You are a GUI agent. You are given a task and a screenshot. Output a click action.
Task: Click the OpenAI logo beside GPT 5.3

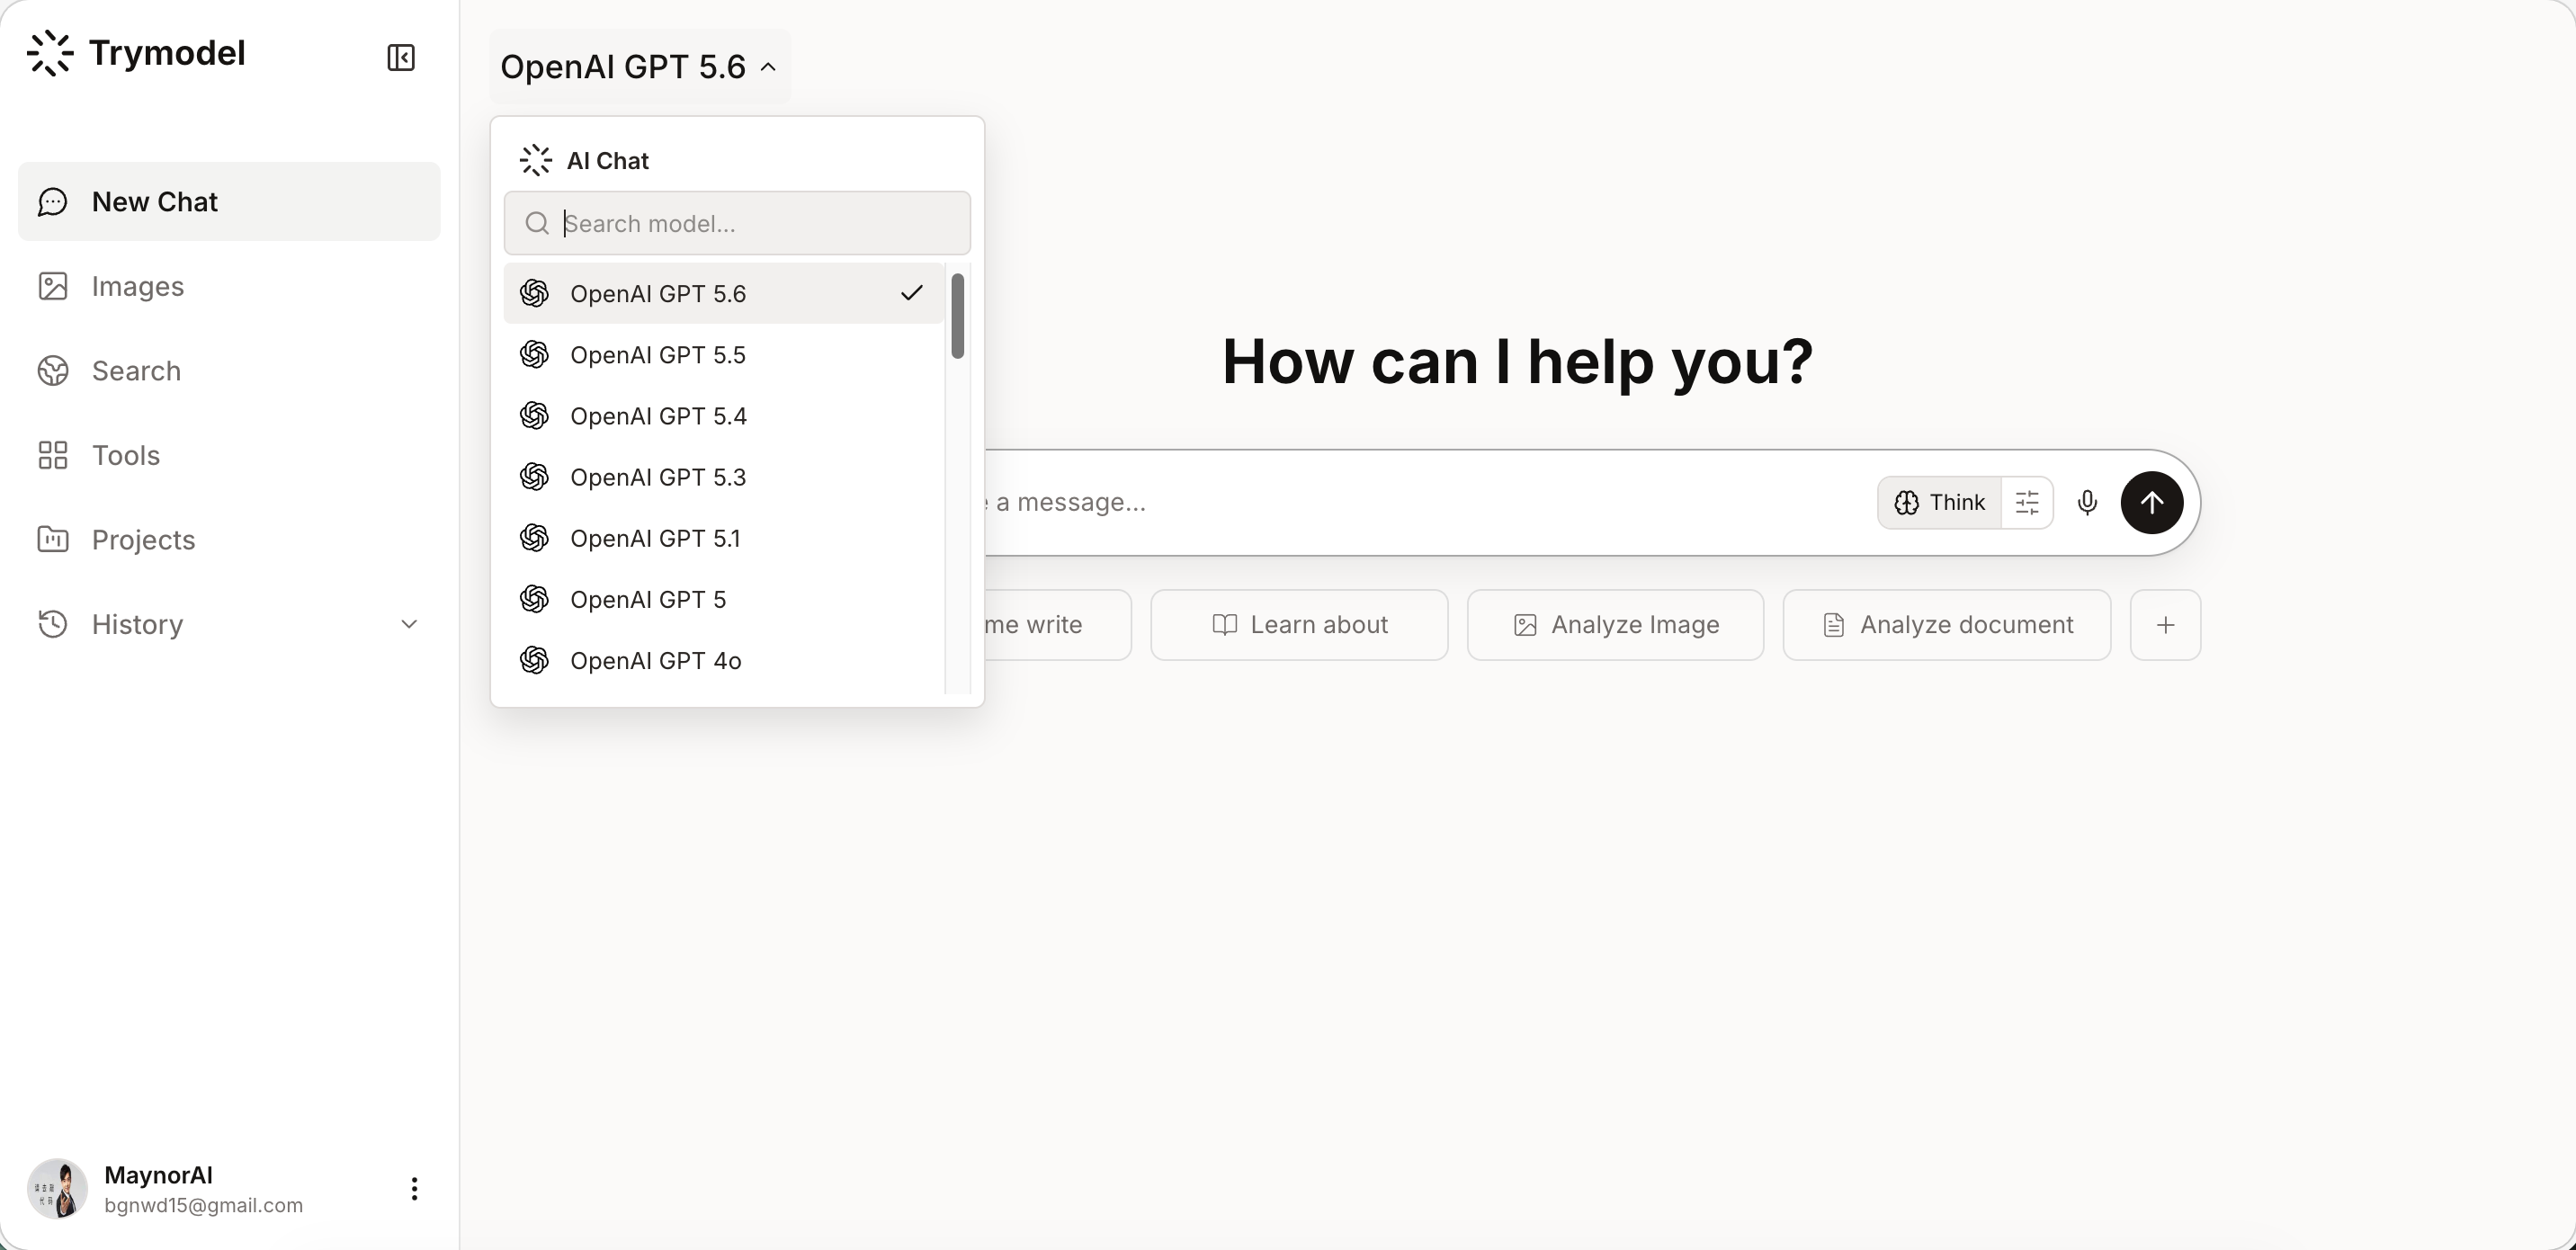click(535, 477)
